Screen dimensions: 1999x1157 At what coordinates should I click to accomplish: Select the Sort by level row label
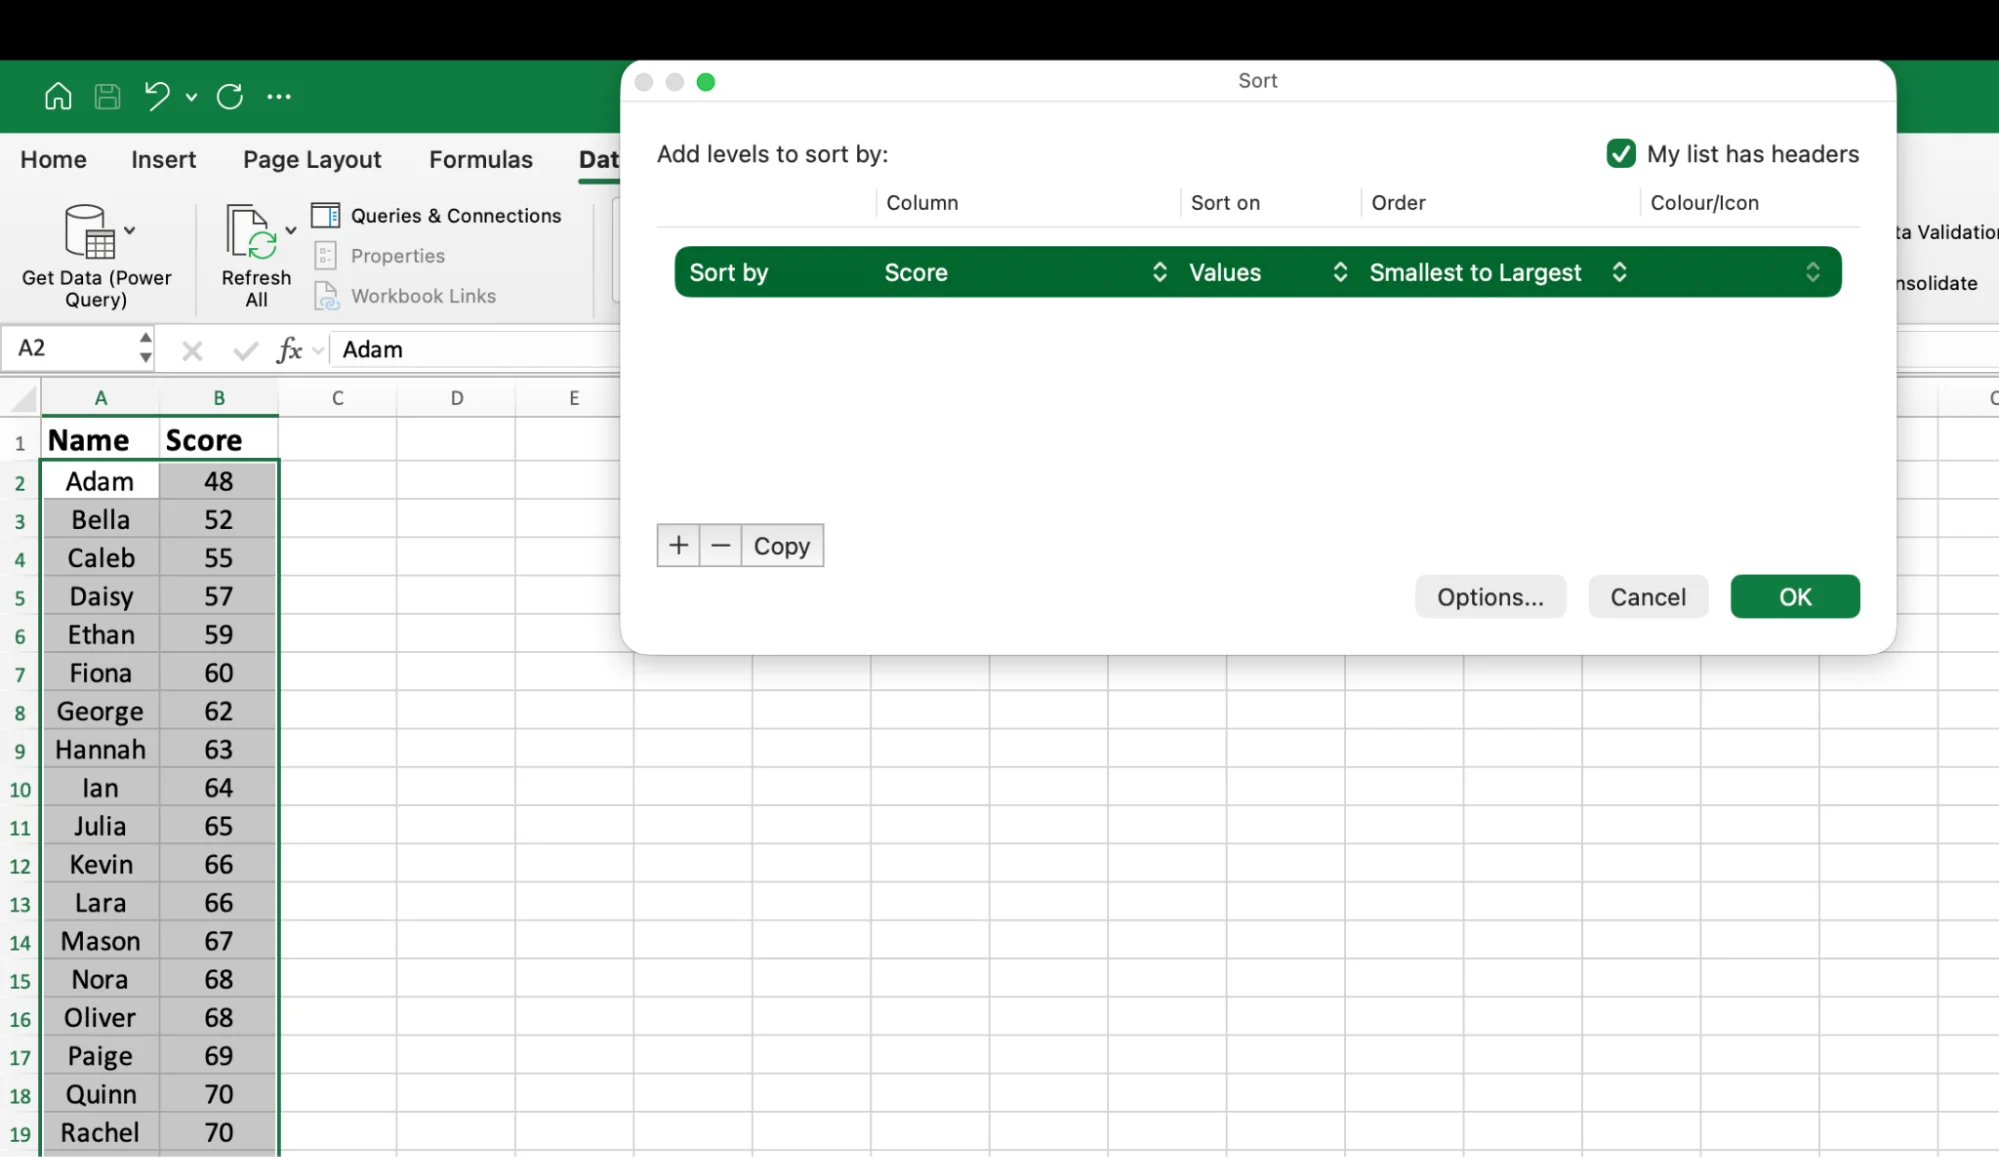(x=729, y=272)
